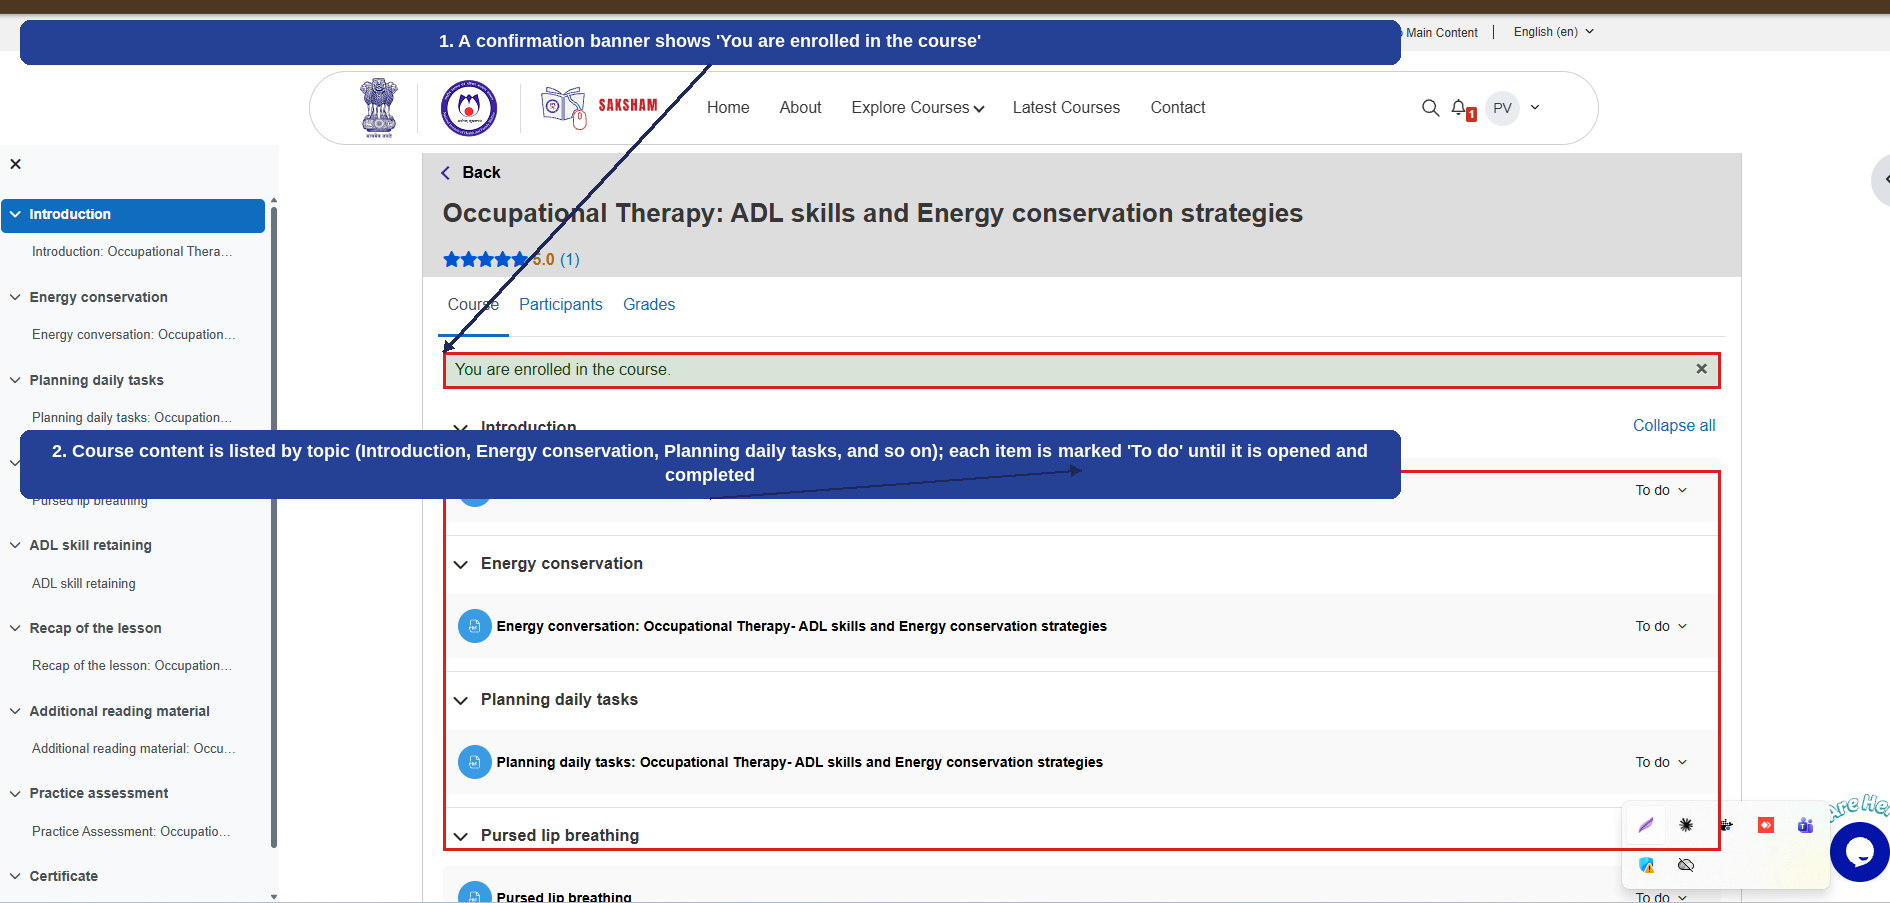Select ADL skill retaining sidebar sub-item
This screenshot has height=903, width=1890.
84,583
